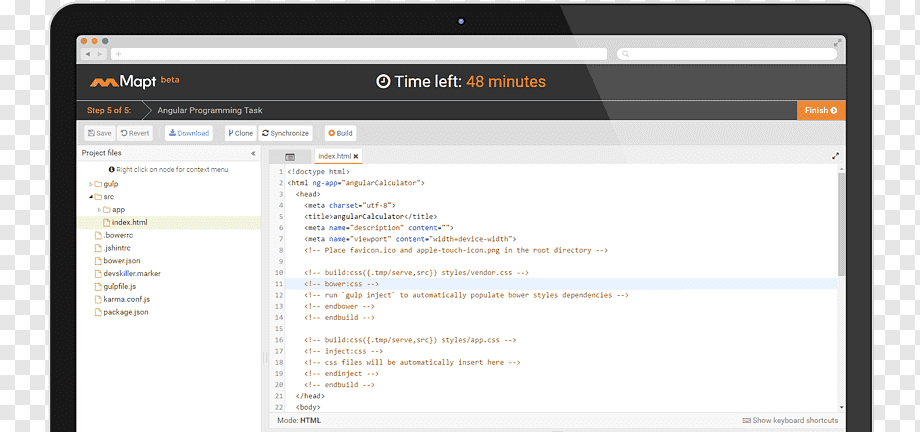Close the index.html tab

tap(356, 157)
